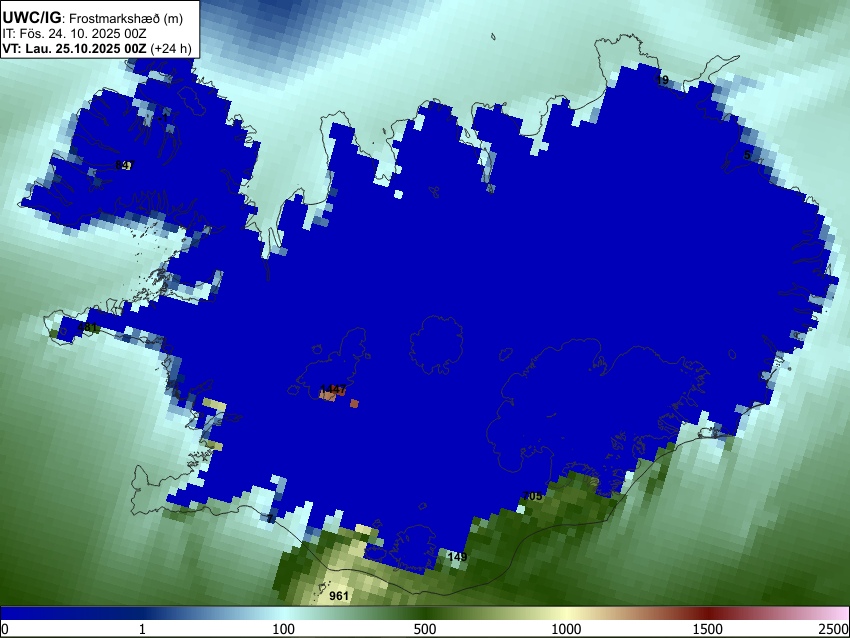This screenshot has height=638, width=850.
Task: Click the map value '1447' by the red cells
Action: click(x=333, y=389)
